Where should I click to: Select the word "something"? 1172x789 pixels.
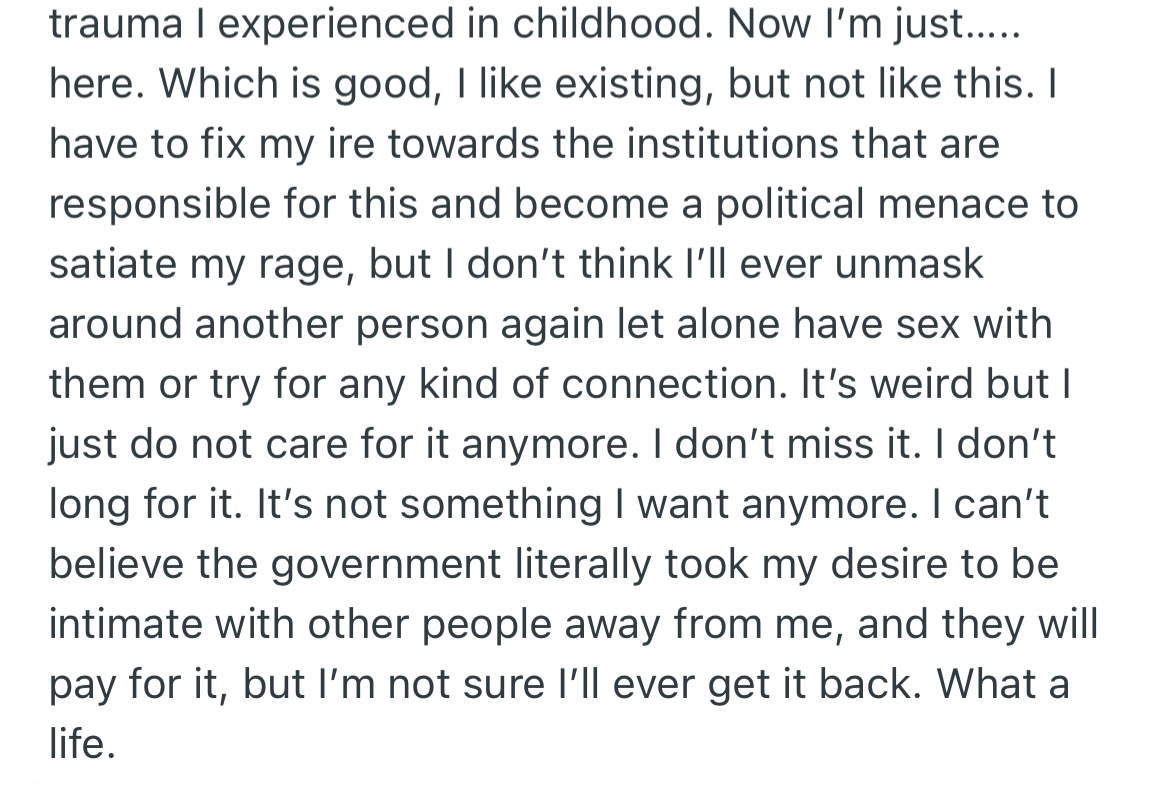501,504
